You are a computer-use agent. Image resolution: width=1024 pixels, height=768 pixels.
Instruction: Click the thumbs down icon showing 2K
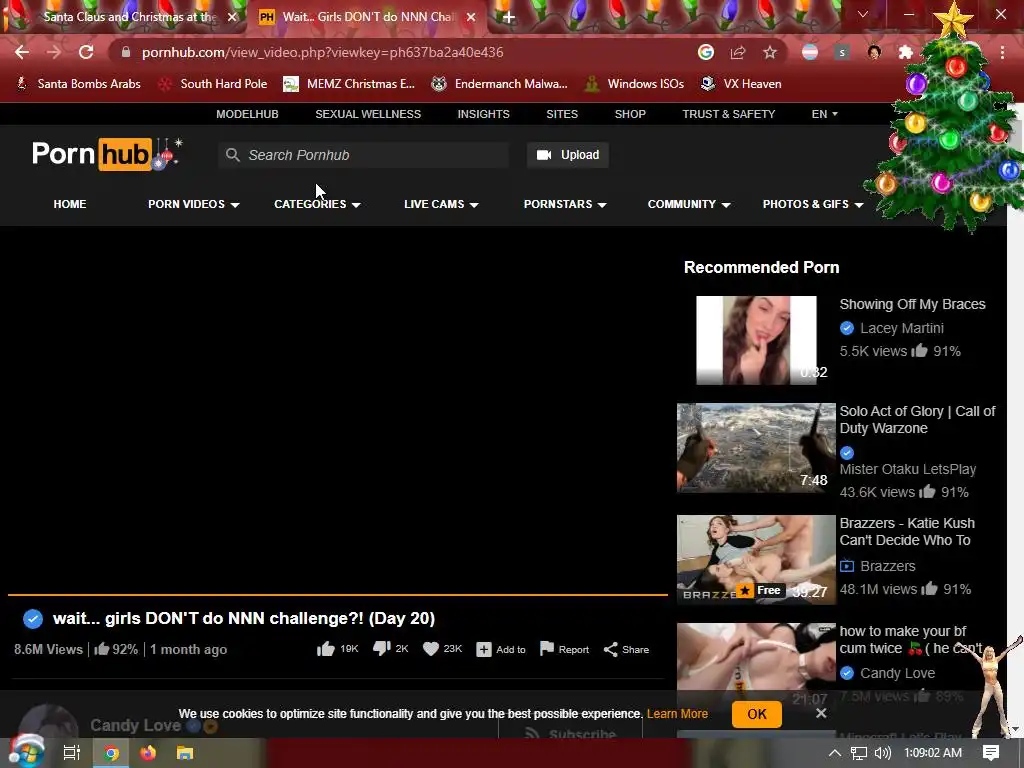point(381,648)
